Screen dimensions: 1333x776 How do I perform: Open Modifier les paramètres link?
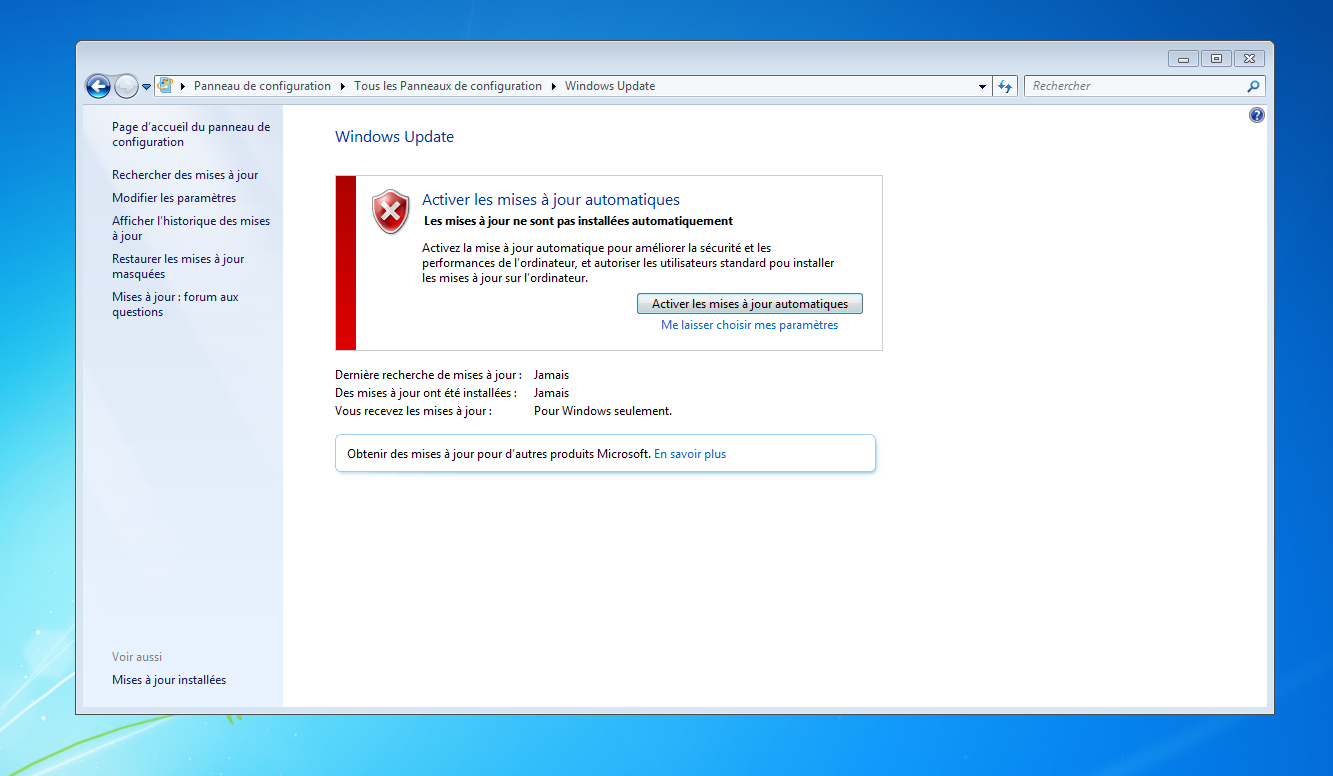[x=174, y=198]
